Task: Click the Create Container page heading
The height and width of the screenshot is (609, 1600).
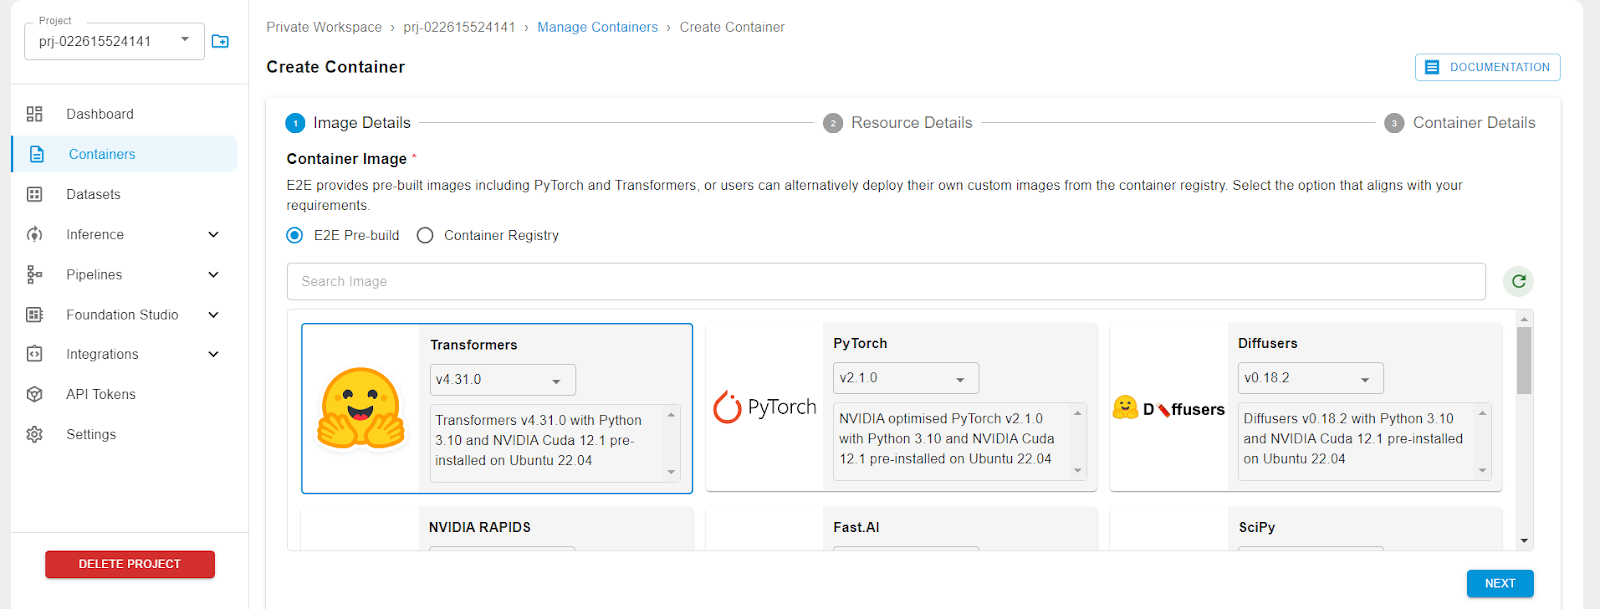Action: [335, 67]
